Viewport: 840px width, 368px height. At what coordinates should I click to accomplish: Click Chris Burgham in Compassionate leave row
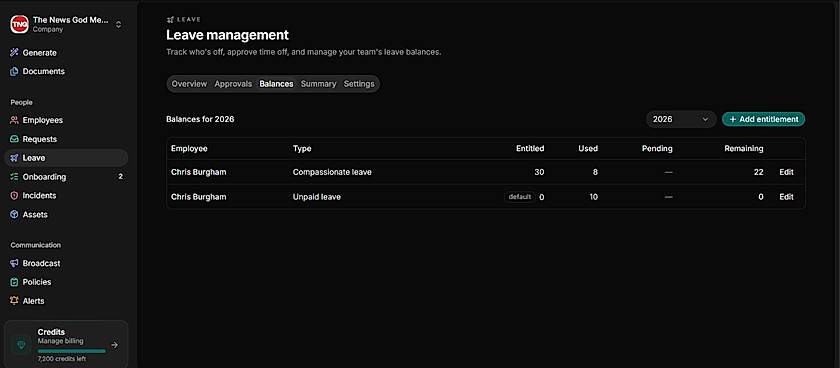[198, 172]
